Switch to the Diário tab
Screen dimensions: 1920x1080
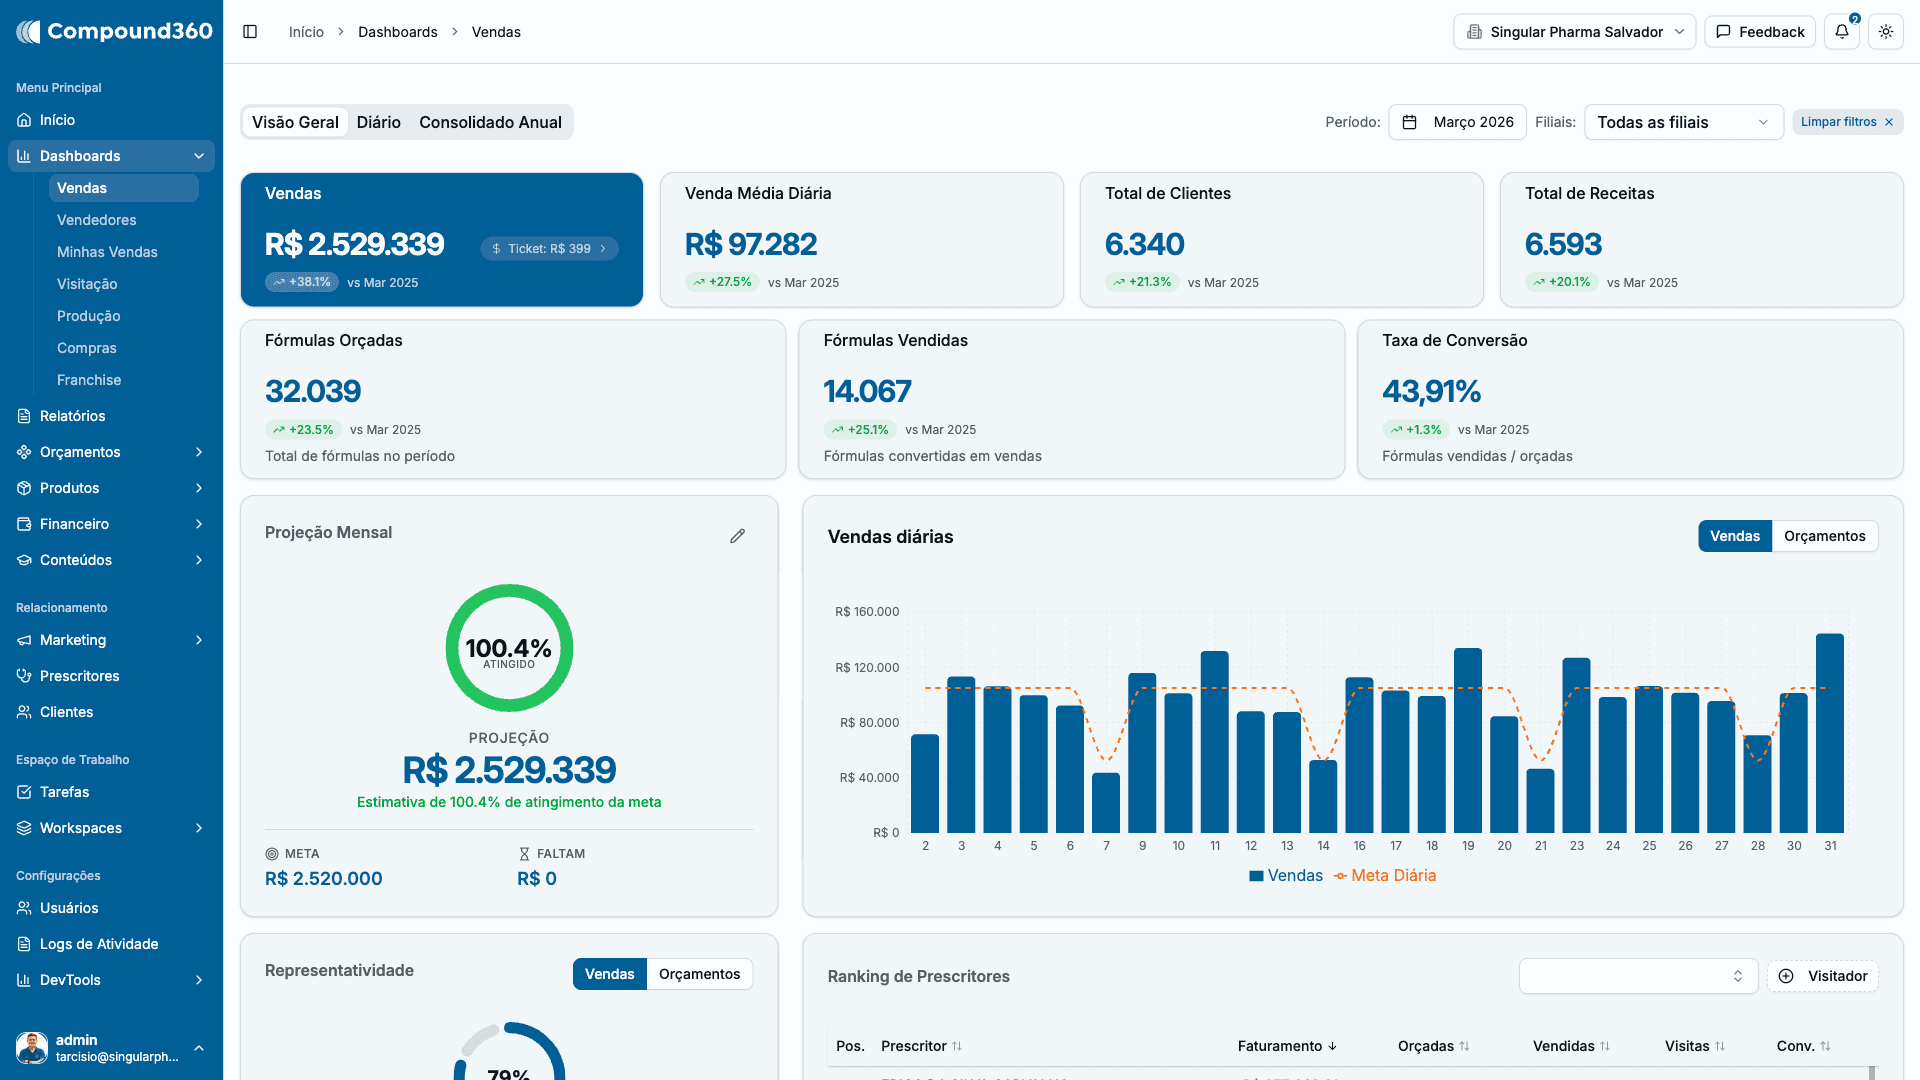[379, 122]
